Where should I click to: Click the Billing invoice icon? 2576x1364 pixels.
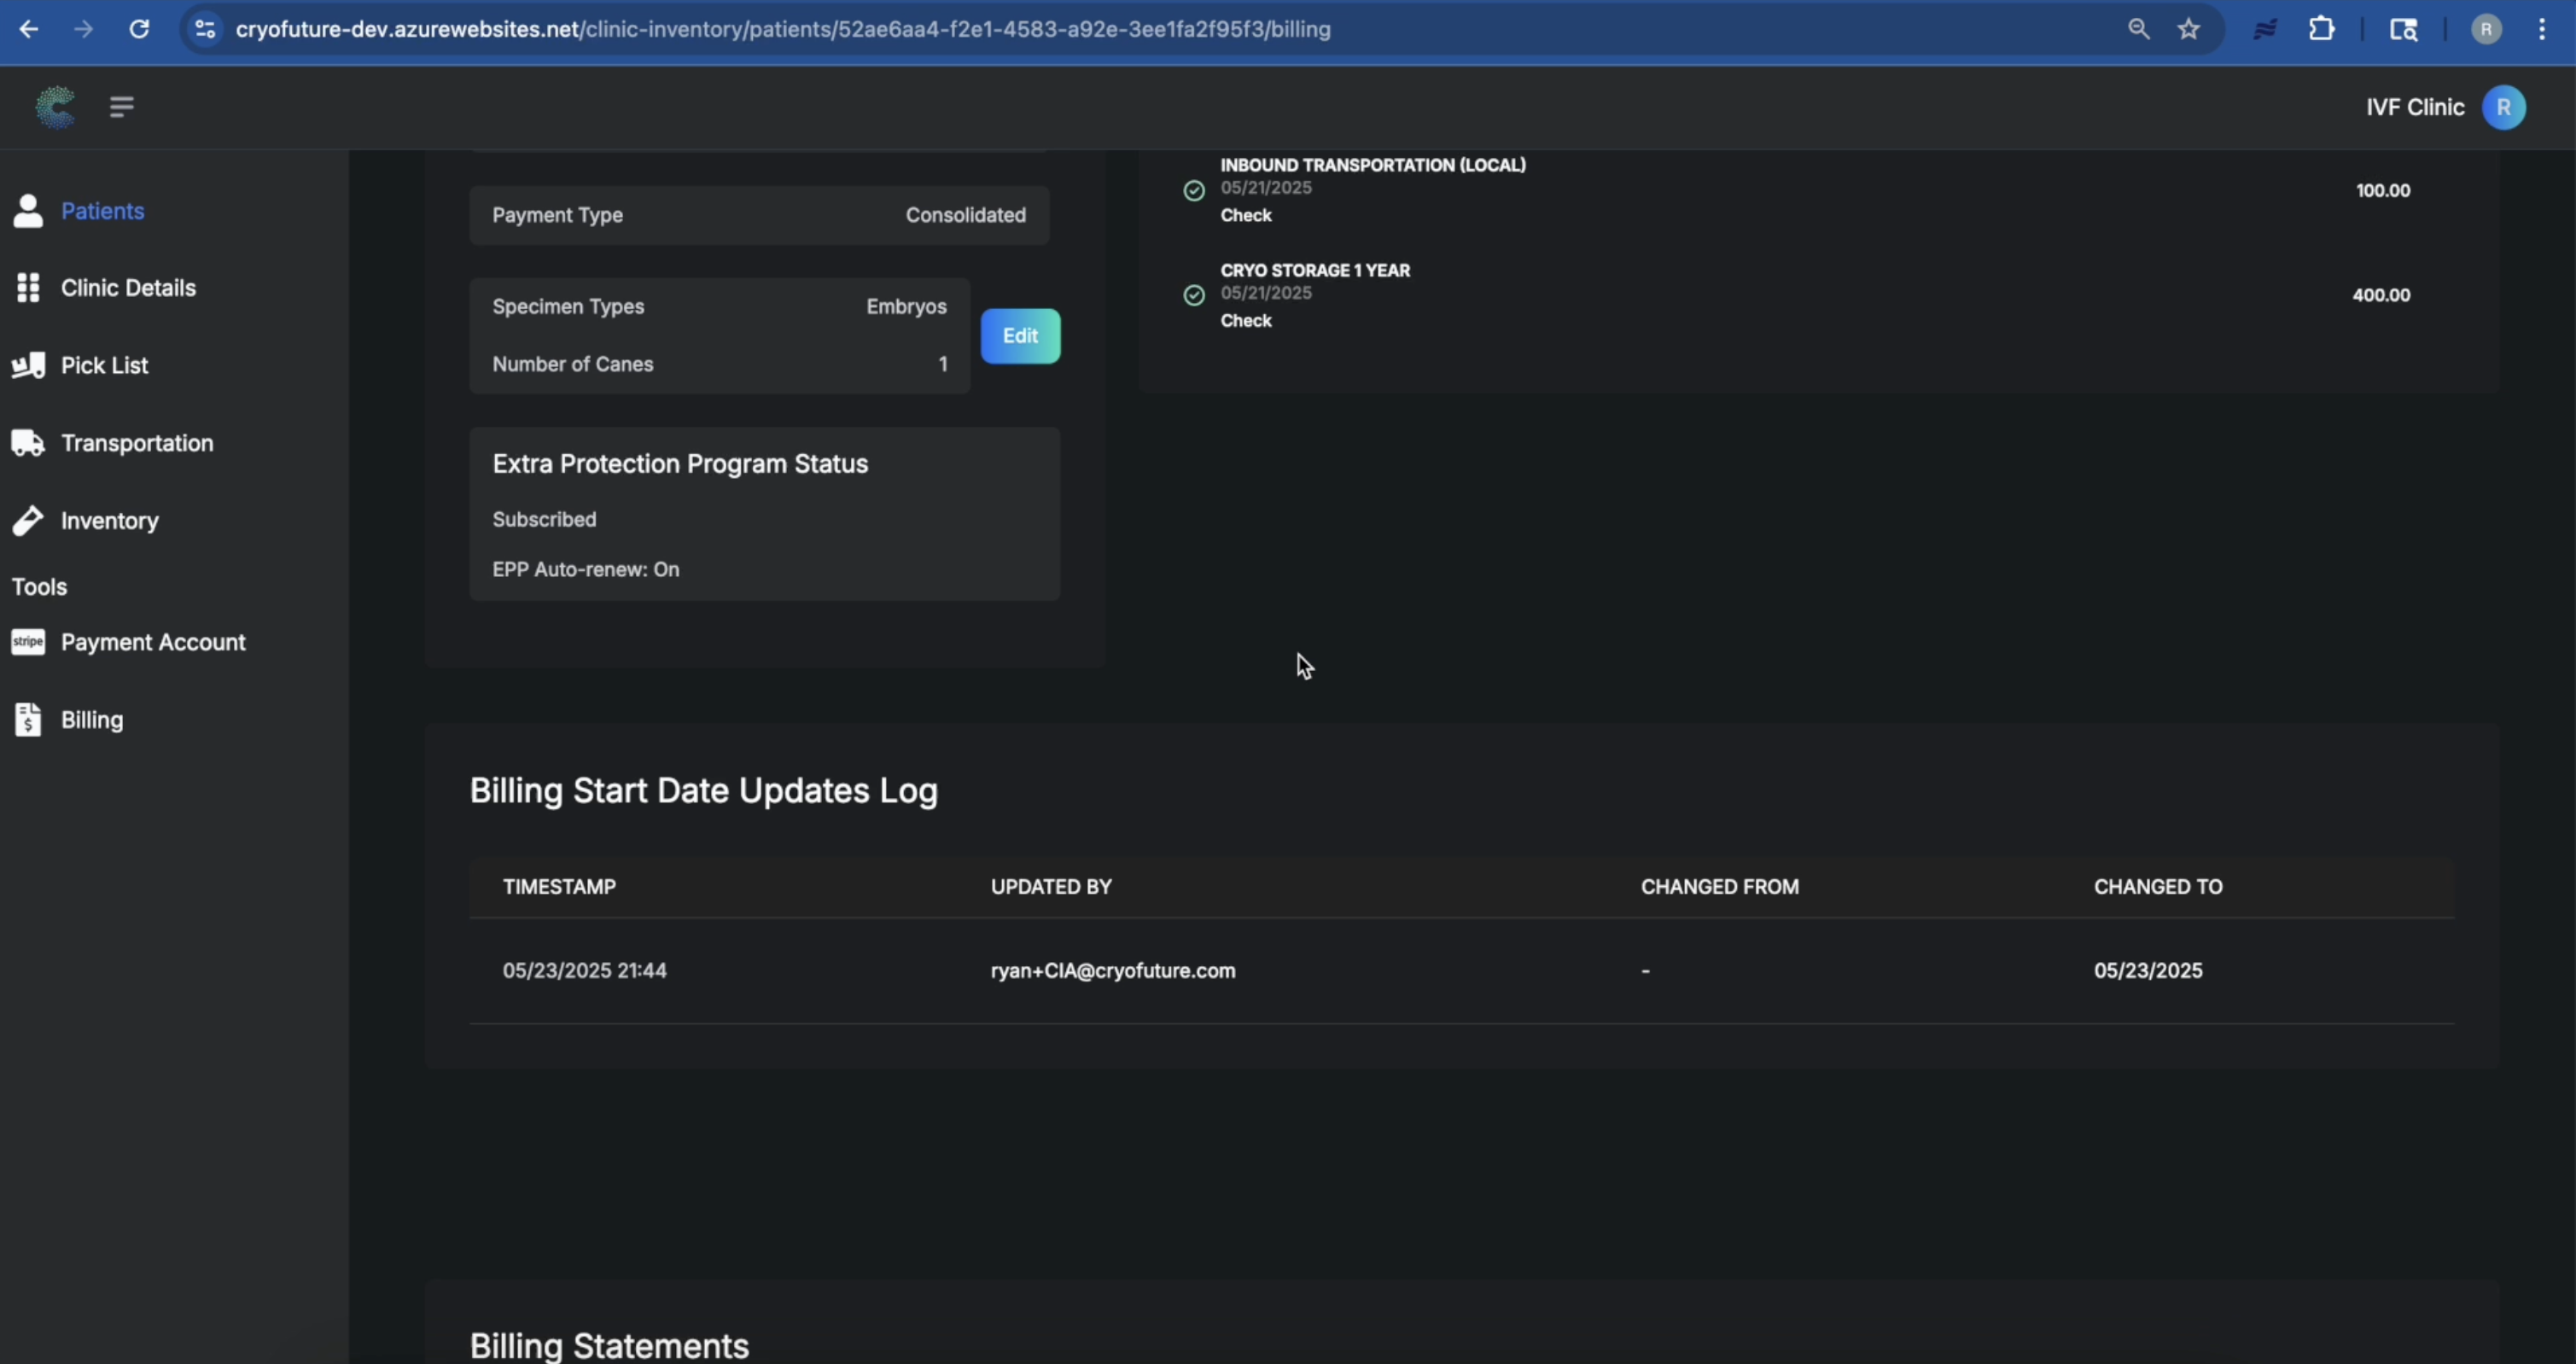pyautogui.click(x=28, y=719)
